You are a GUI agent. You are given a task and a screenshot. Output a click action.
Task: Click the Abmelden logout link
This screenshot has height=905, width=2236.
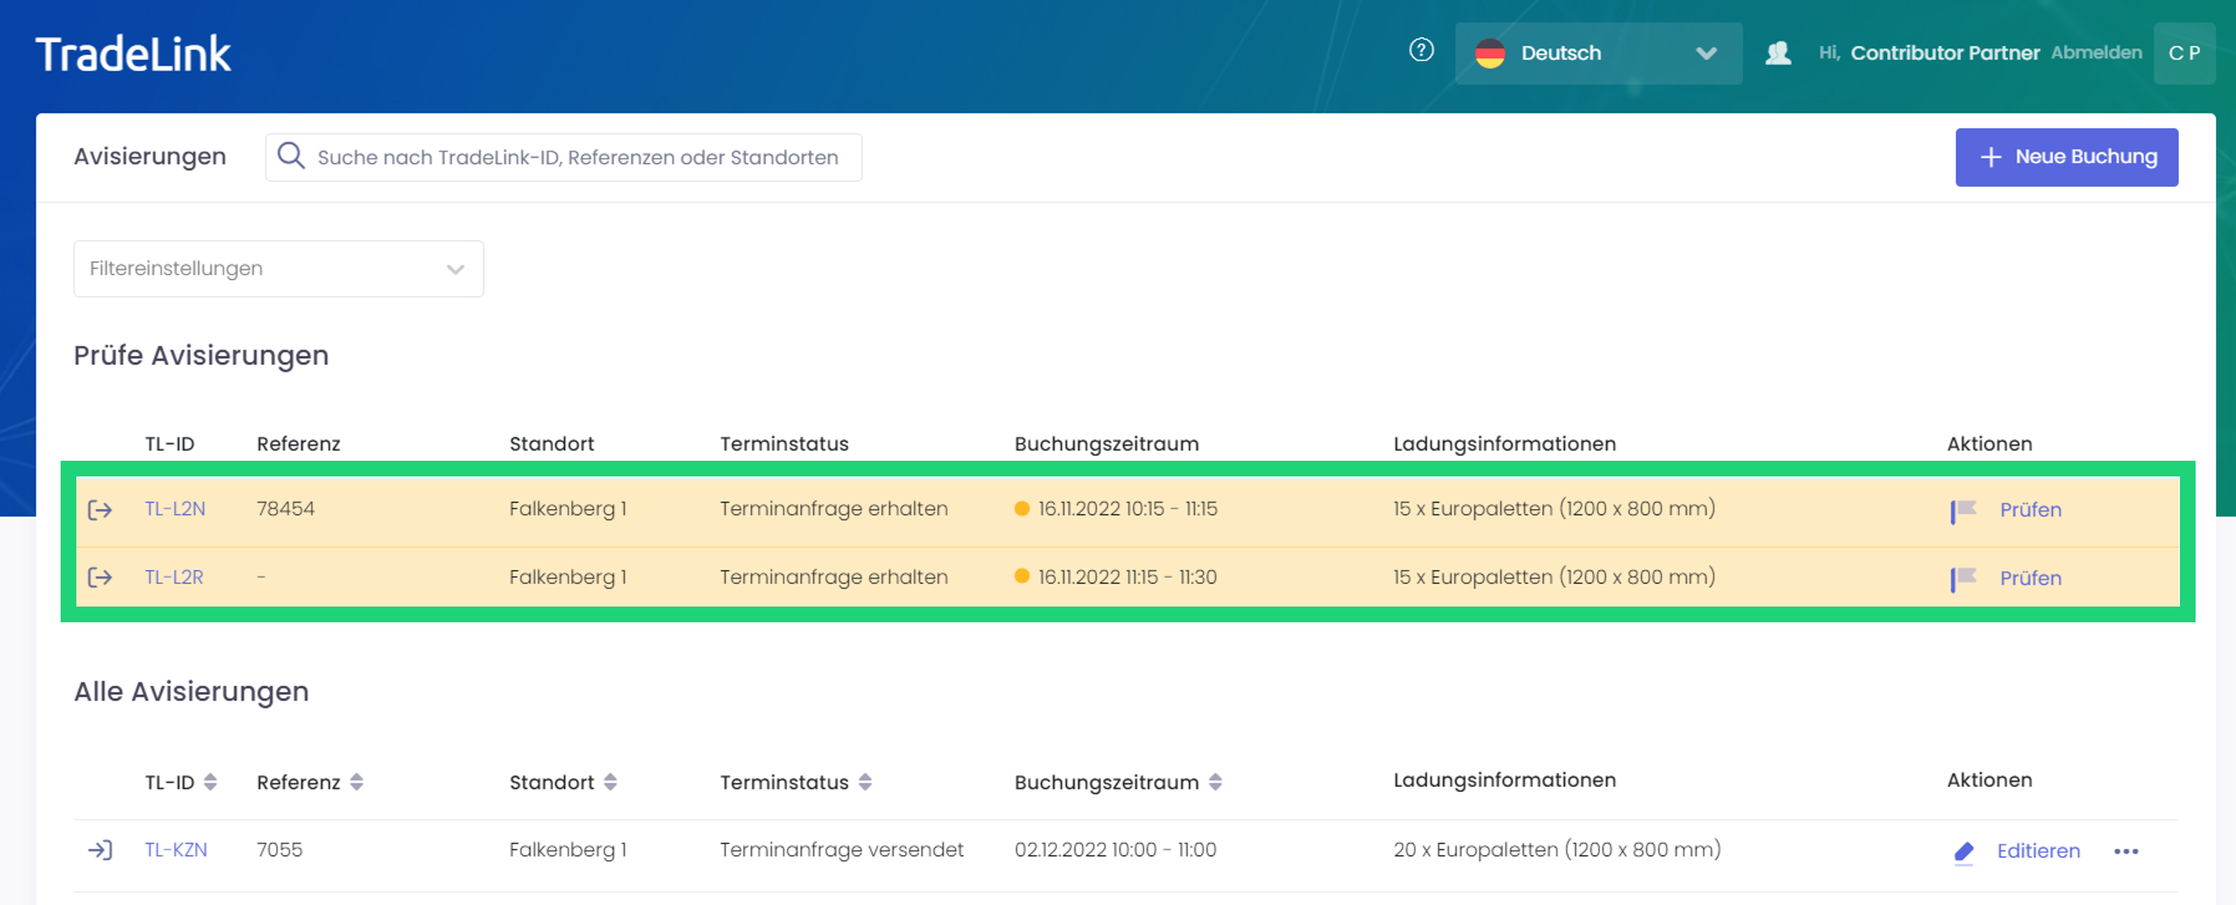2096,53
